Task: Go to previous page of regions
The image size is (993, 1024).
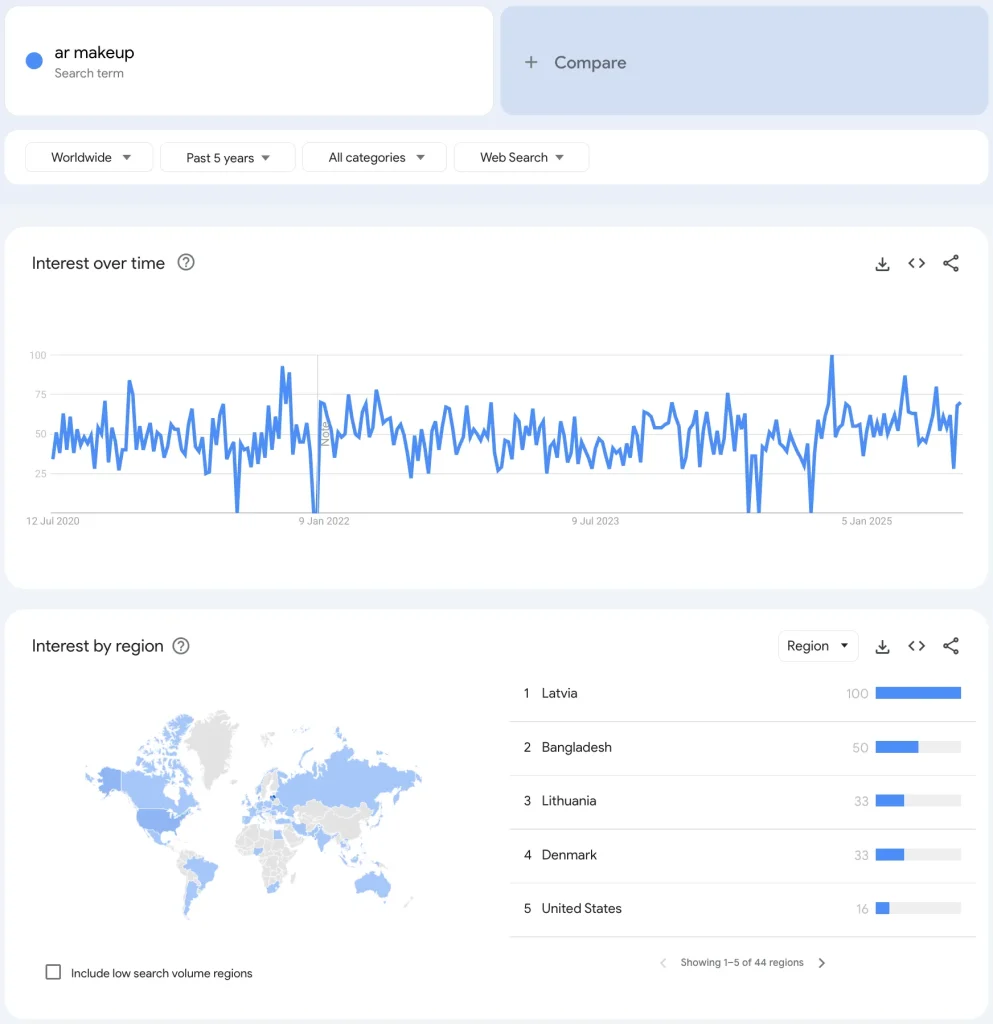Action: pyautogui.click(x=663, y=963)
